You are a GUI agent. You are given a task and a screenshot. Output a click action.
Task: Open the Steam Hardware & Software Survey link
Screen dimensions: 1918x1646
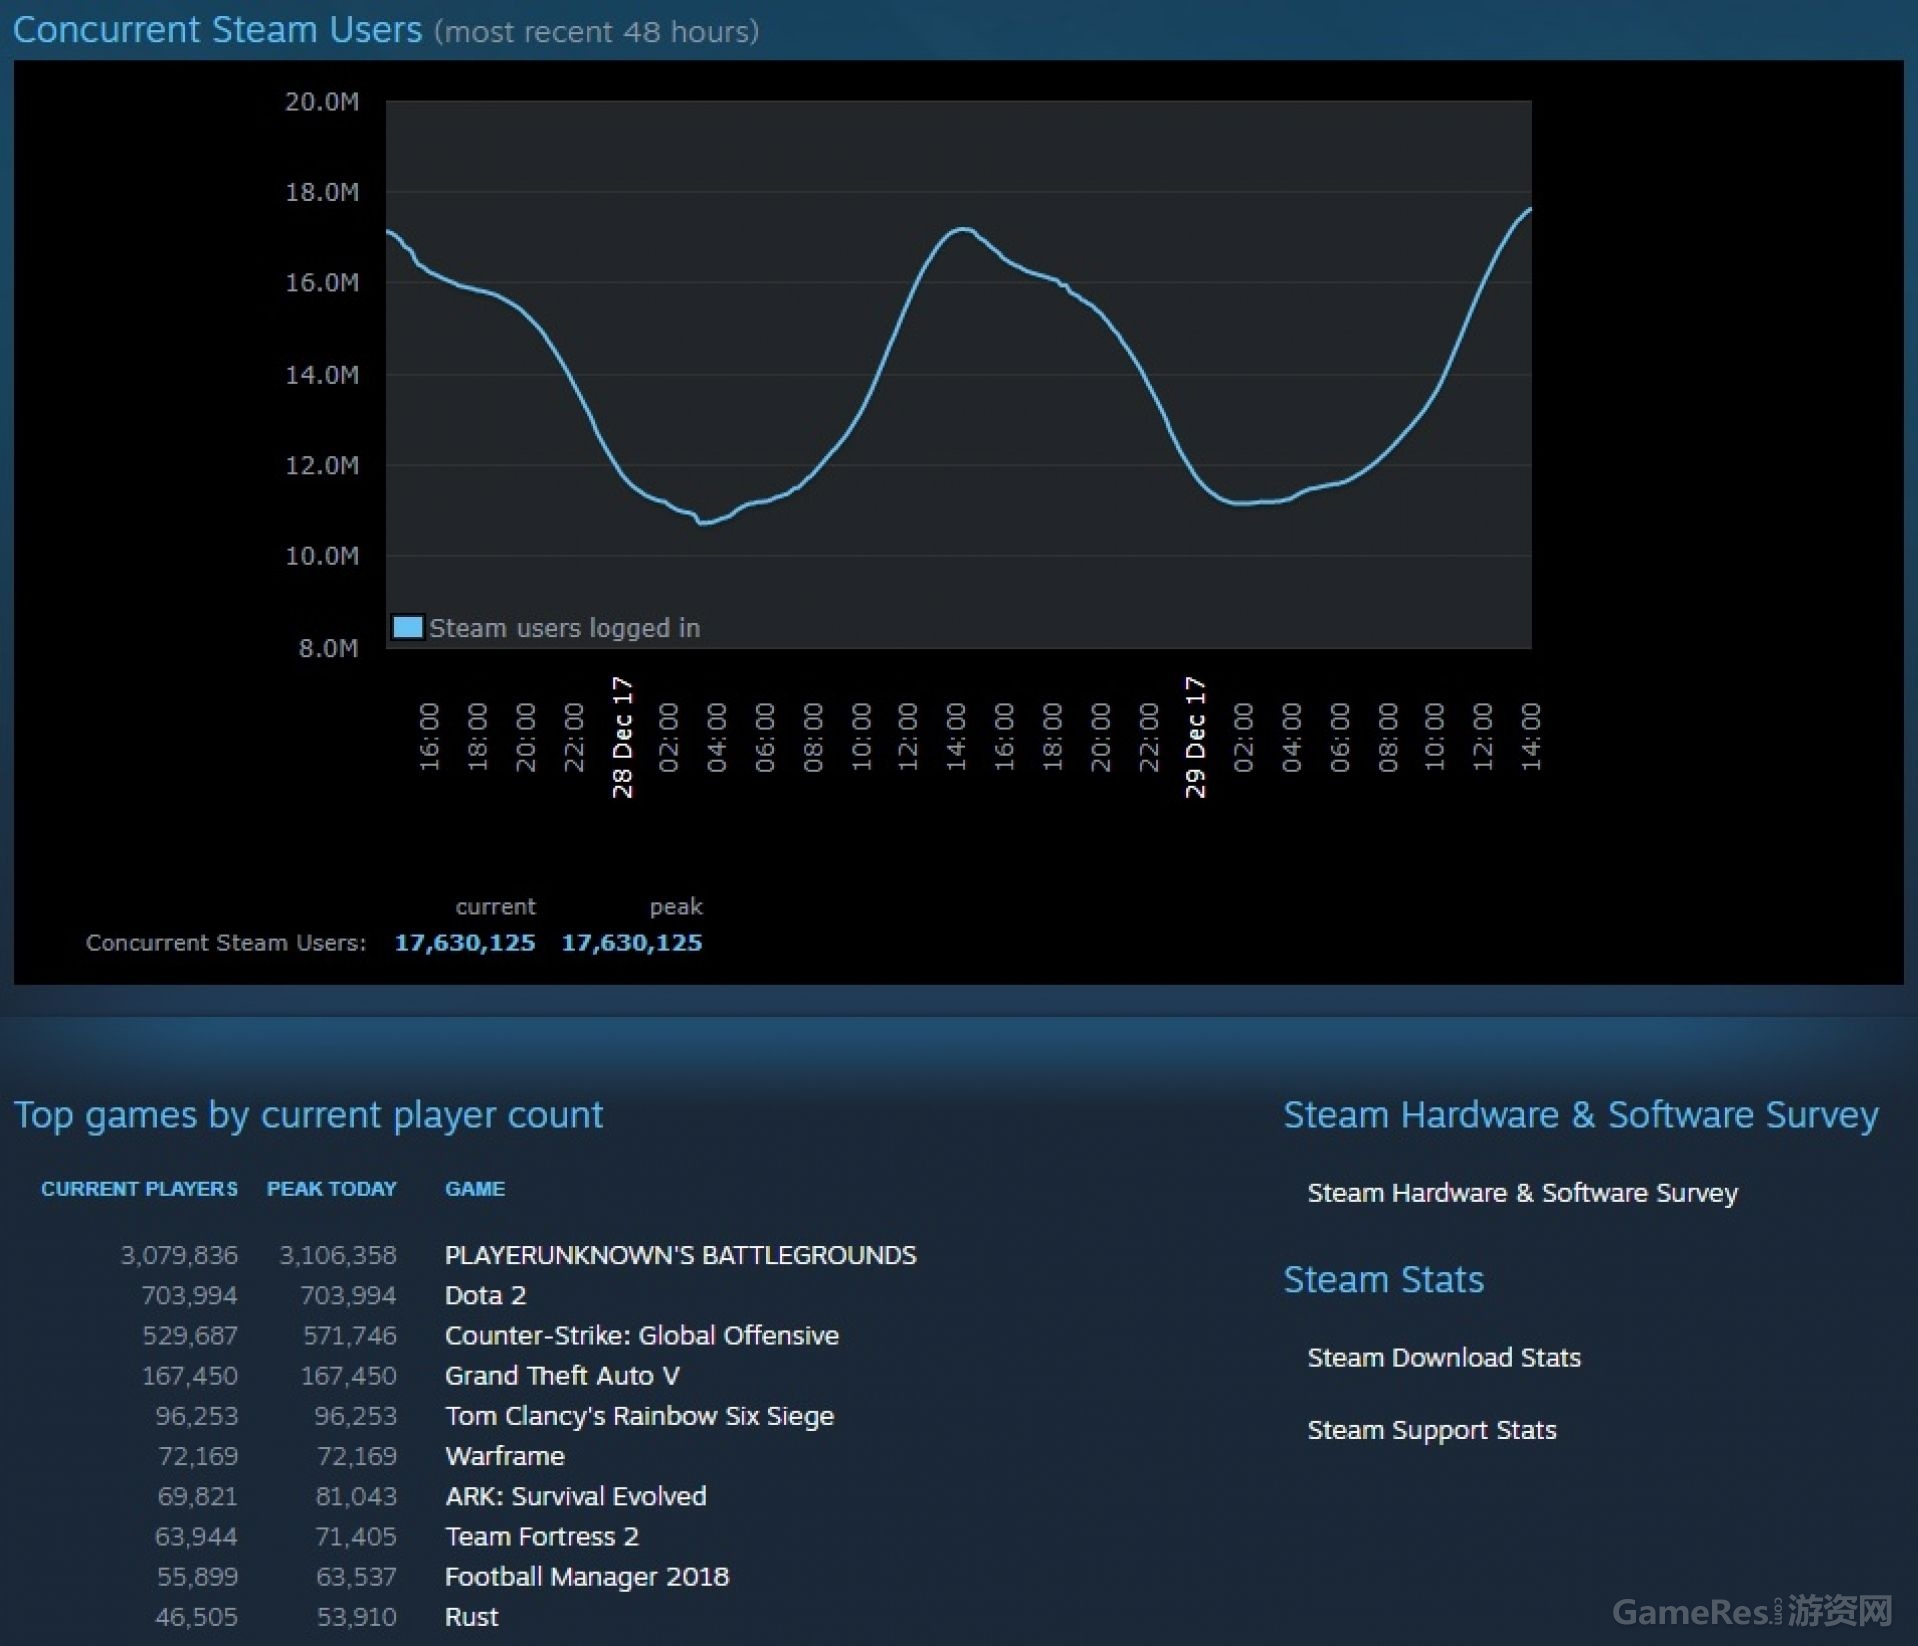coord(1522,1192)
